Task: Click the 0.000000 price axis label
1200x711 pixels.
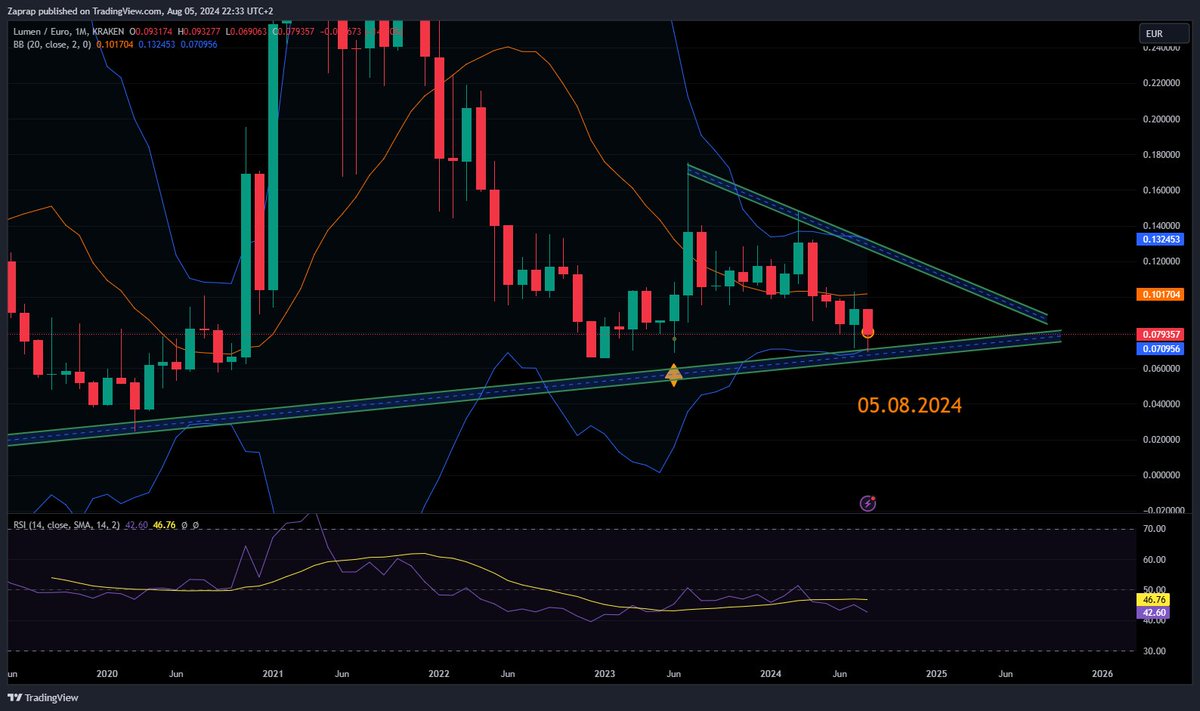Action: pyautogui.click(x=1163, y=475)
